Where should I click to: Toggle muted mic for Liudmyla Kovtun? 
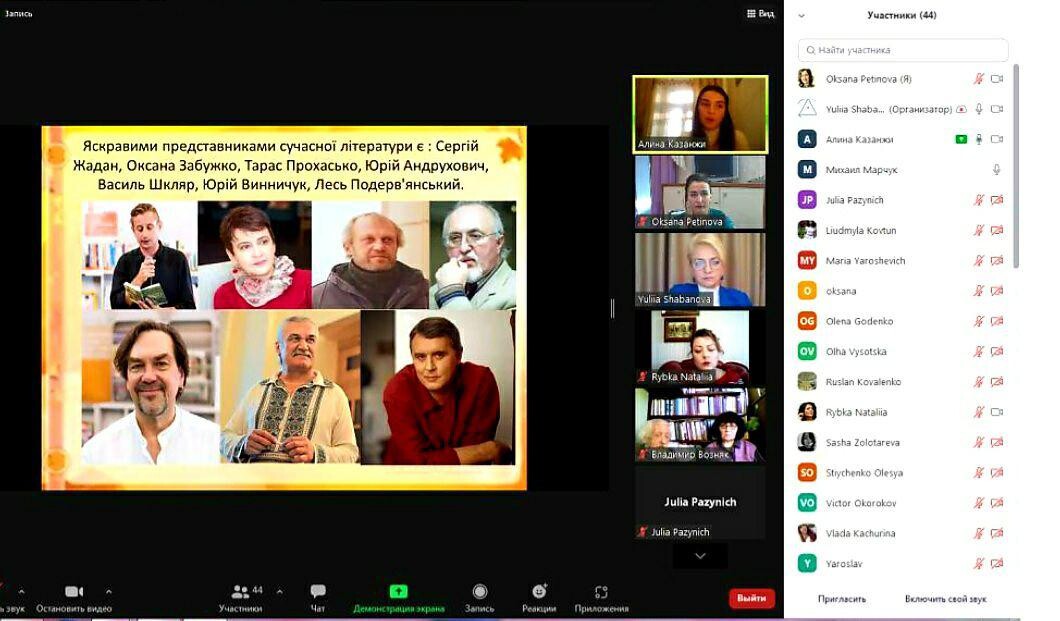click(x=978, y=230)
